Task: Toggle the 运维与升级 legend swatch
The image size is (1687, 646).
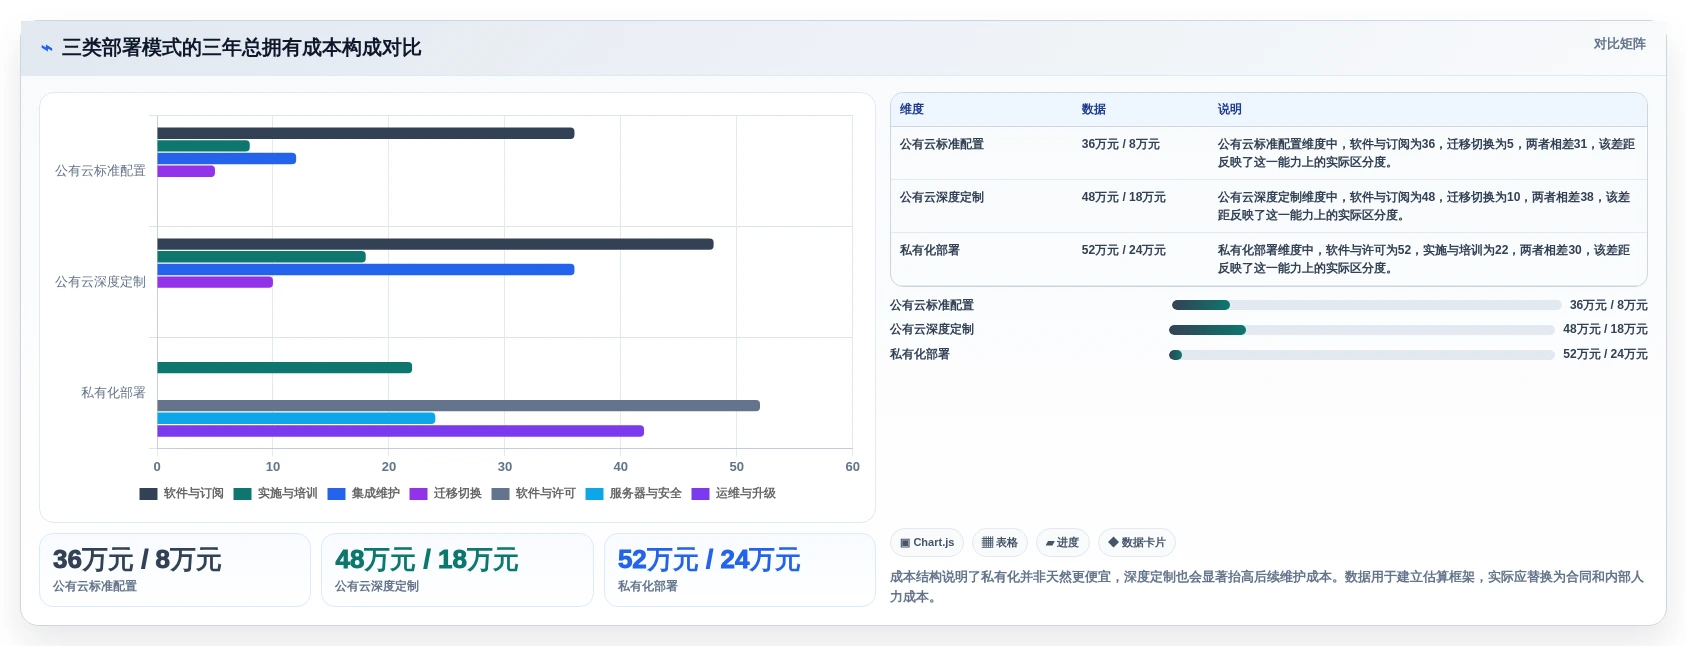Action: pyautogui.click(x=700, y=494)
